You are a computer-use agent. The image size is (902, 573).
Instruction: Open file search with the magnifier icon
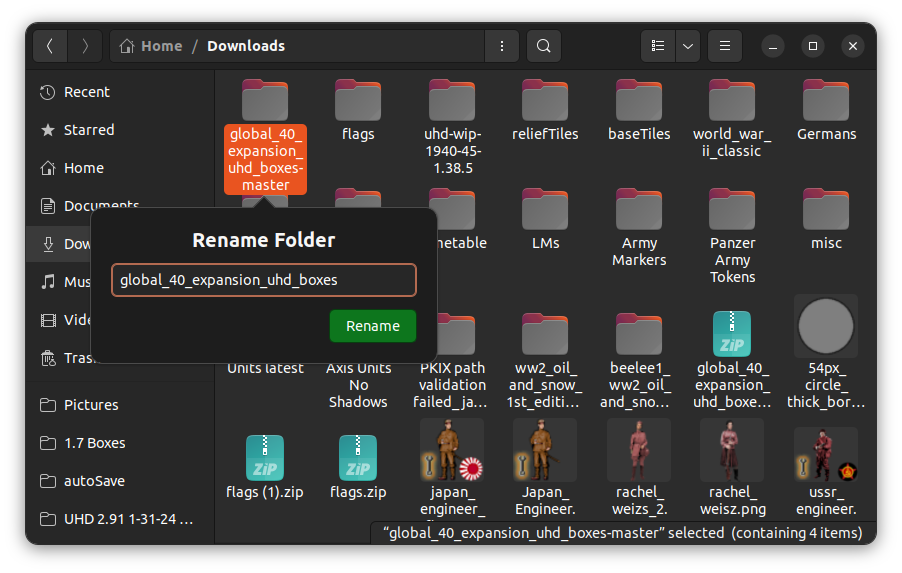tap(544, 46)
